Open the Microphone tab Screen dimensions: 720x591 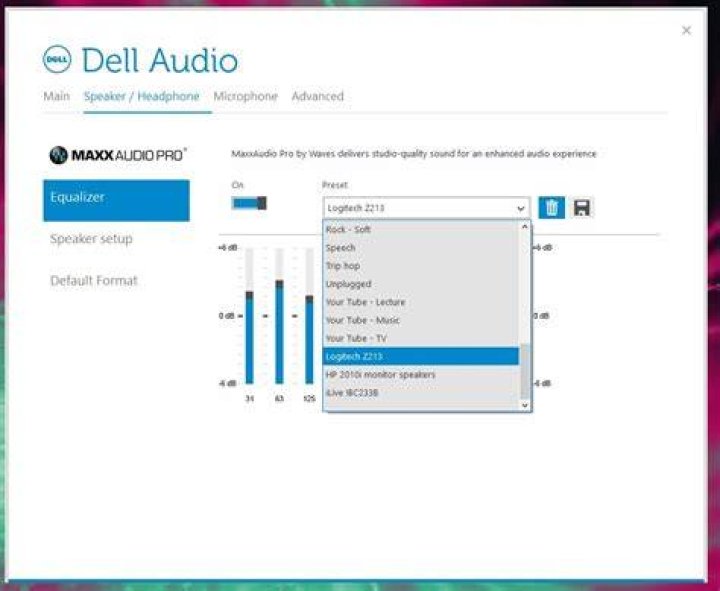tap(246, 96)
